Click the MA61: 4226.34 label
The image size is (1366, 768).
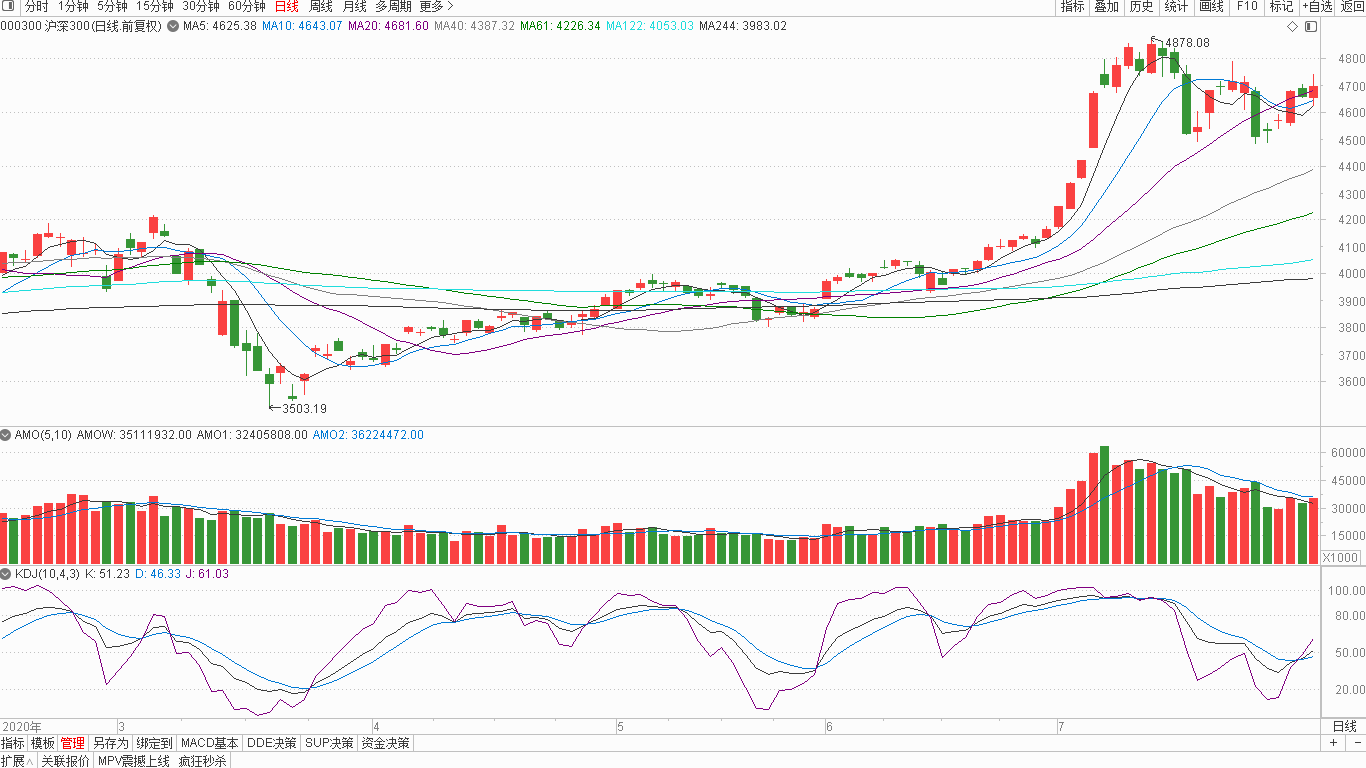tap(560, 26)
